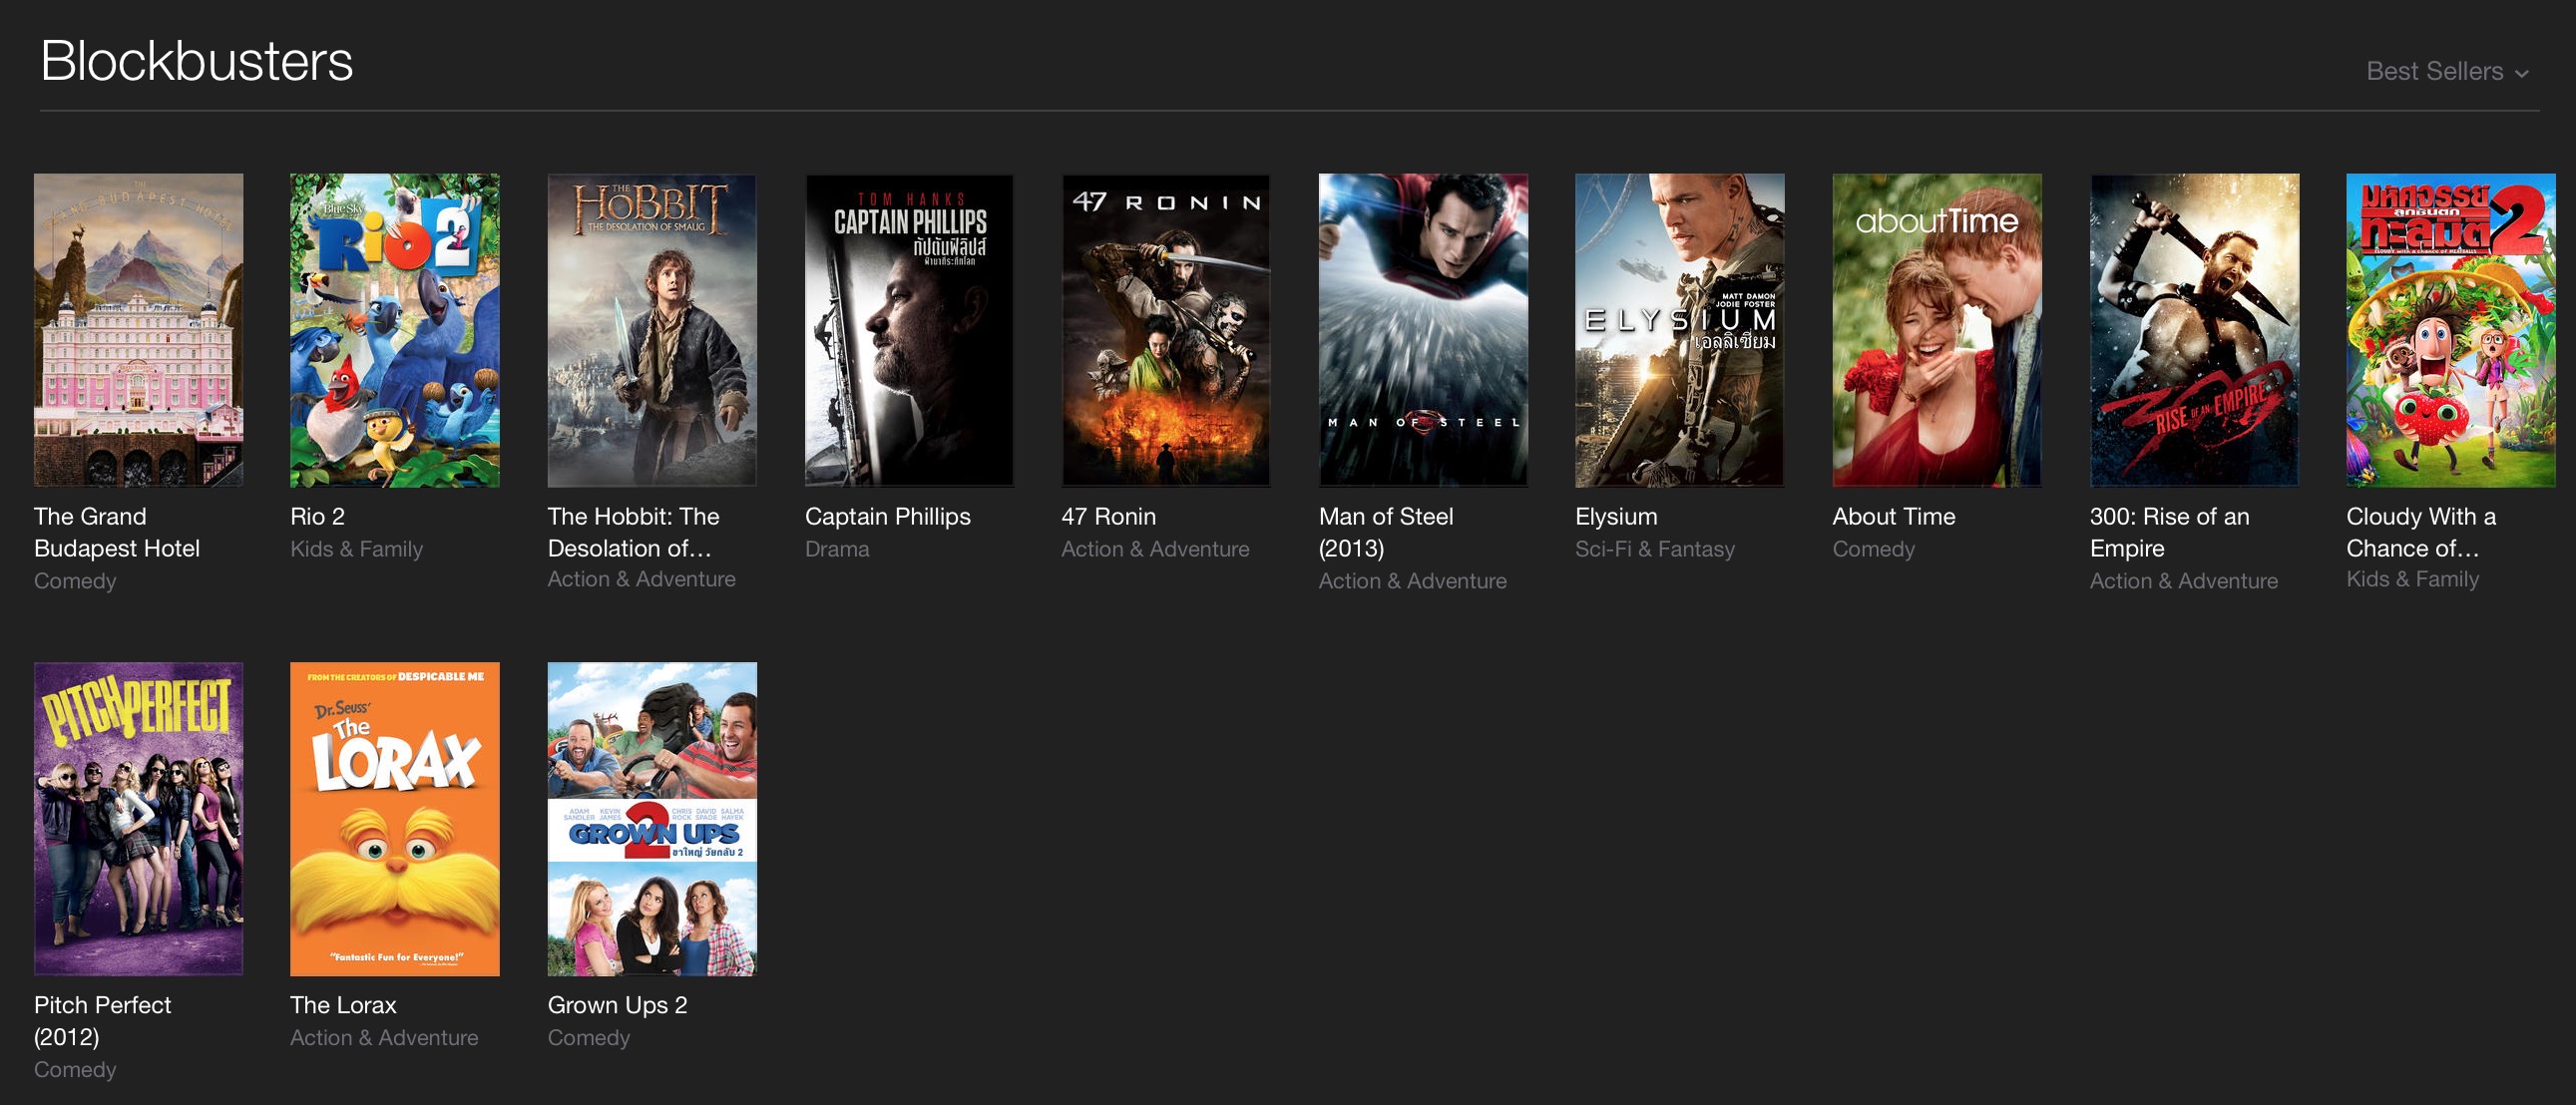Click the Cloudy With a Chance poster
The width and height of the screenshot is (2576, 1105).
pyautogui.click(x=2450, y=330)
